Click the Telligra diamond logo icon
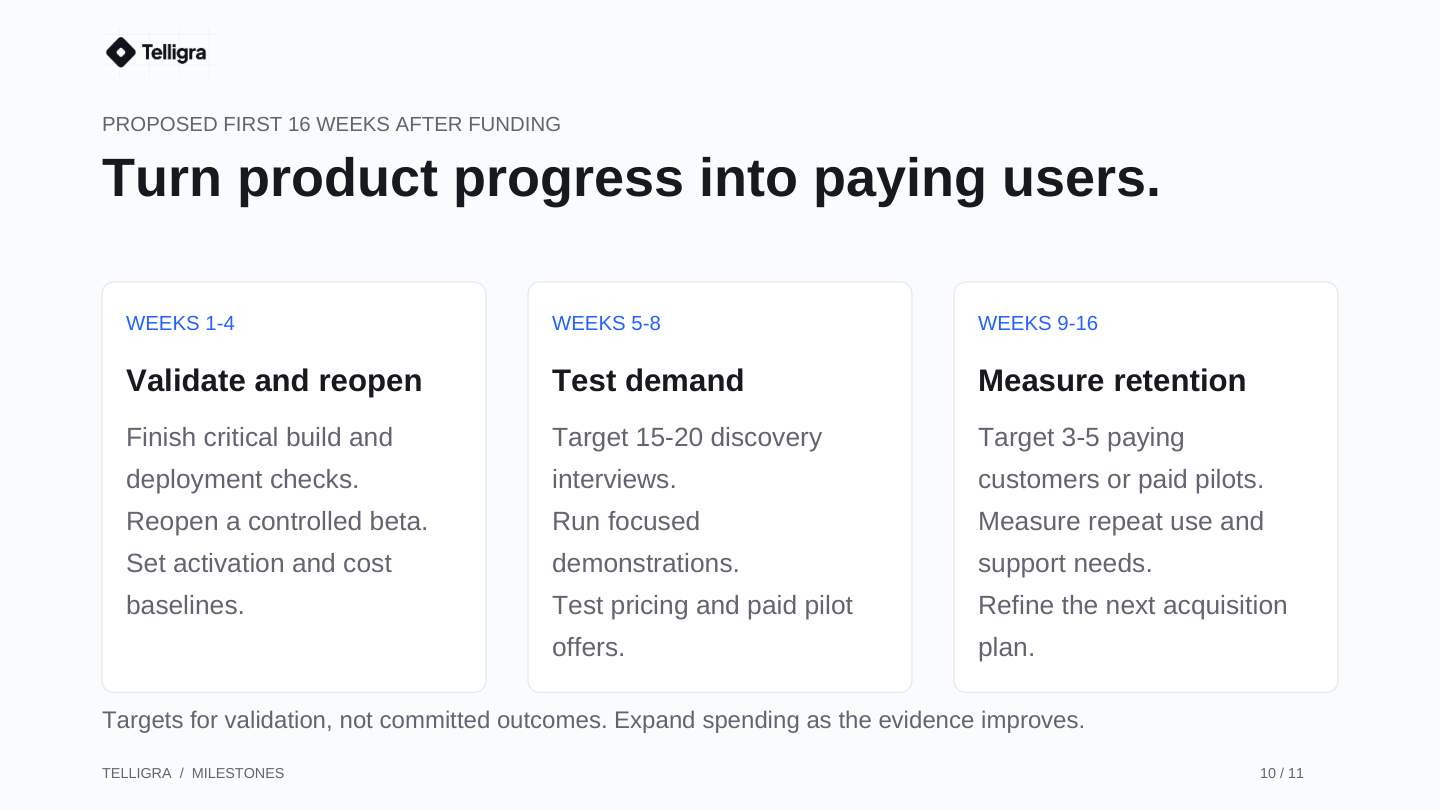 pos(120,52)
